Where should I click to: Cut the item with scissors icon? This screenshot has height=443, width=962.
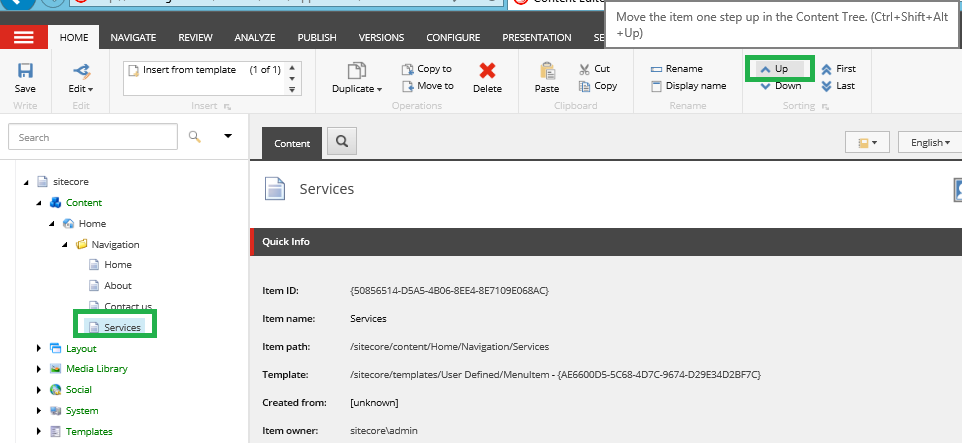(x=595, y=69)
